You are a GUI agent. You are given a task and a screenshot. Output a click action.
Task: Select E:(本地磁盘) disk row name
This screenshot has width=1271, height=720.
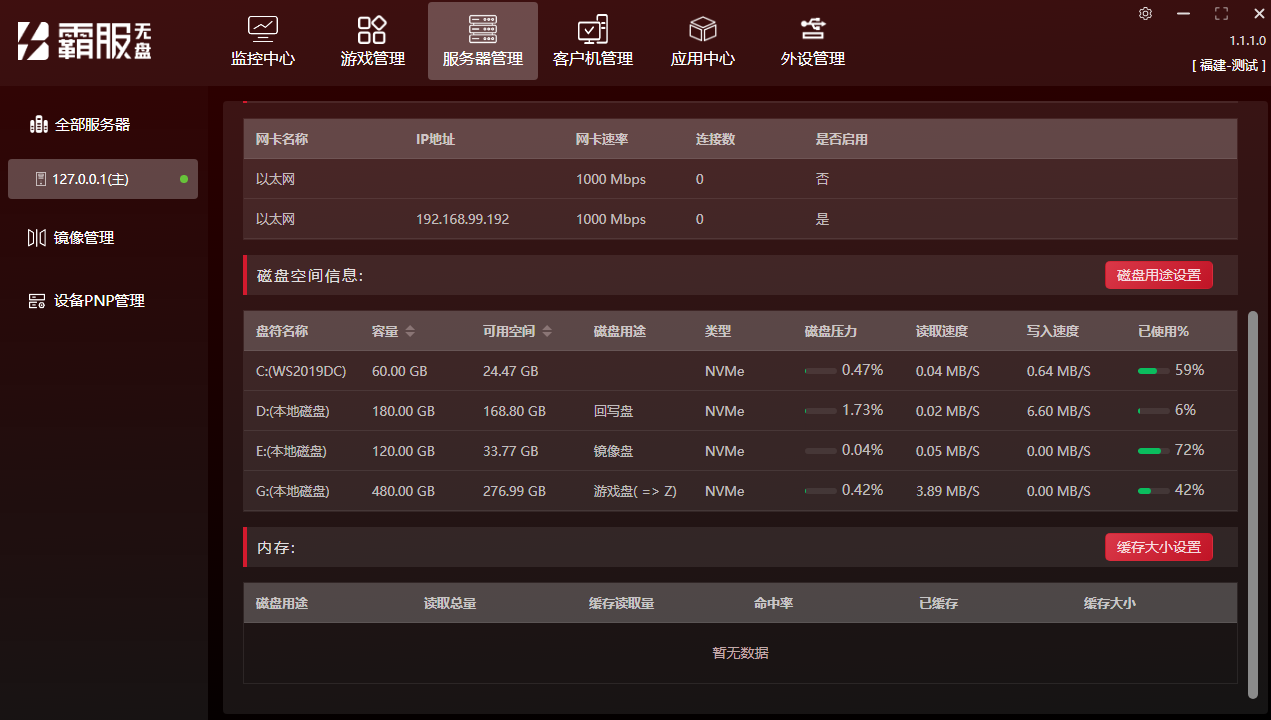[x=292, y=451]
